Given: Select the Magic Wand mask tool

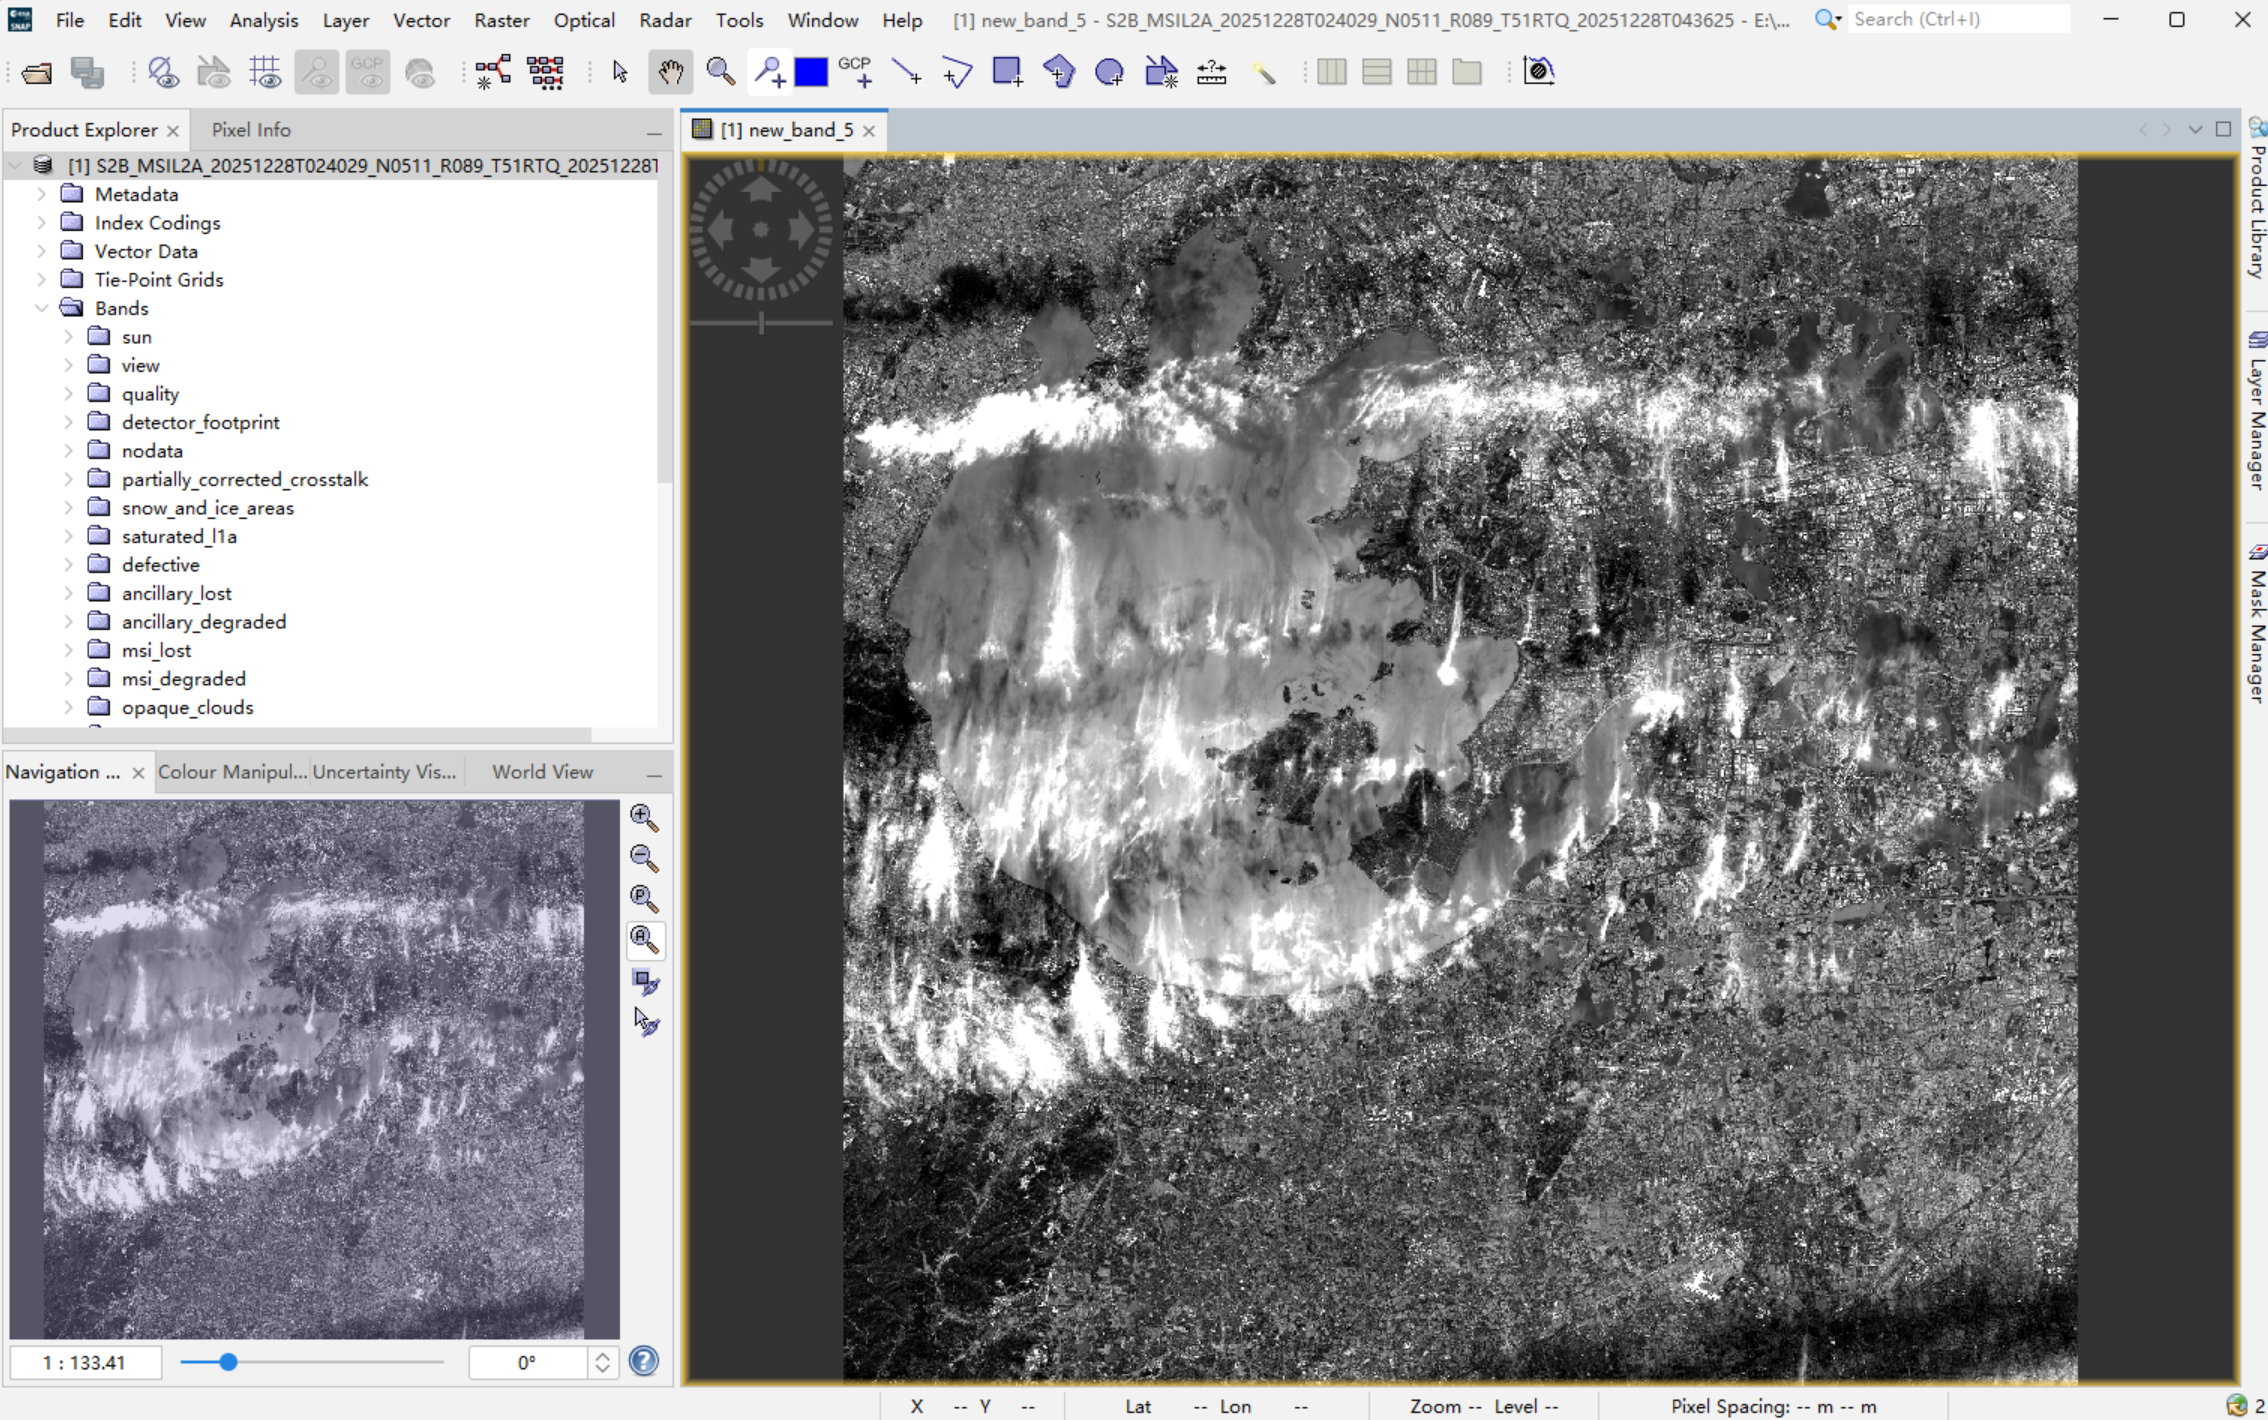Looking at the screenshot, I should (x=1264, y=72).
